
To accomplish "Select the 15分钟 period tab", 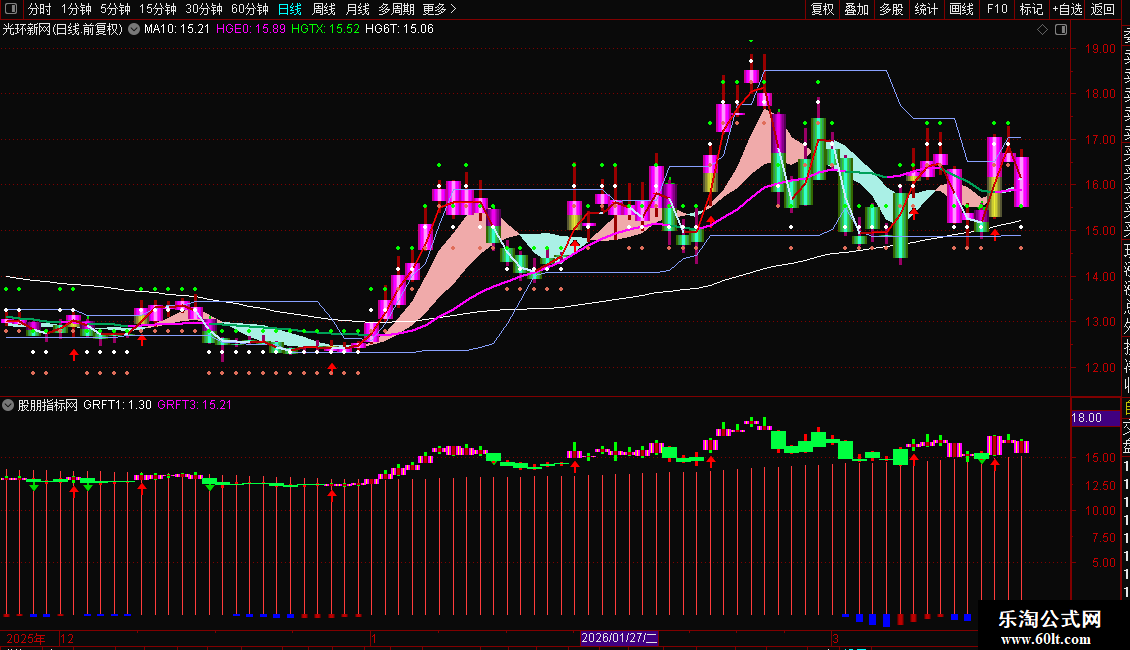I will point(157,9).
